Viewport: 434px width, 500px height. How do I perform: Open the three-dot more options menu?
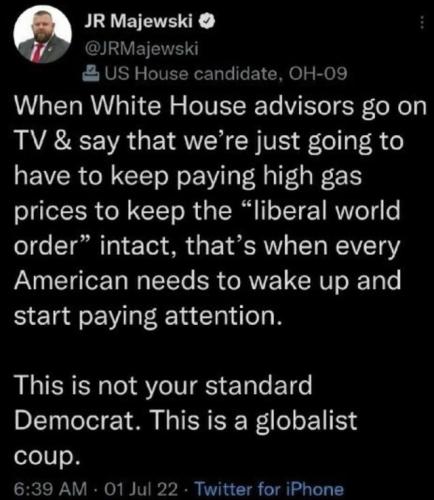pyautogui.click(x=422, y=23)
